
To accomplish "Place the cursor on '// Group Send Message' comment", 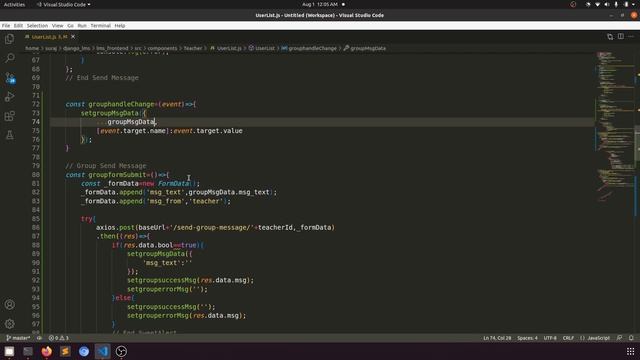I will click(x=105, y=166).
